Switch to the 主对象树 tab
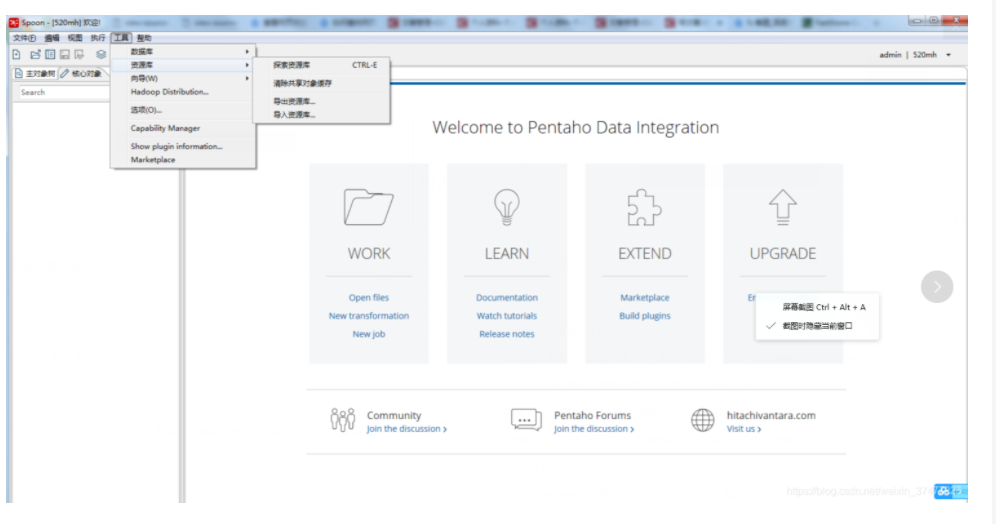Screen dimensions: 996x524 35,74
